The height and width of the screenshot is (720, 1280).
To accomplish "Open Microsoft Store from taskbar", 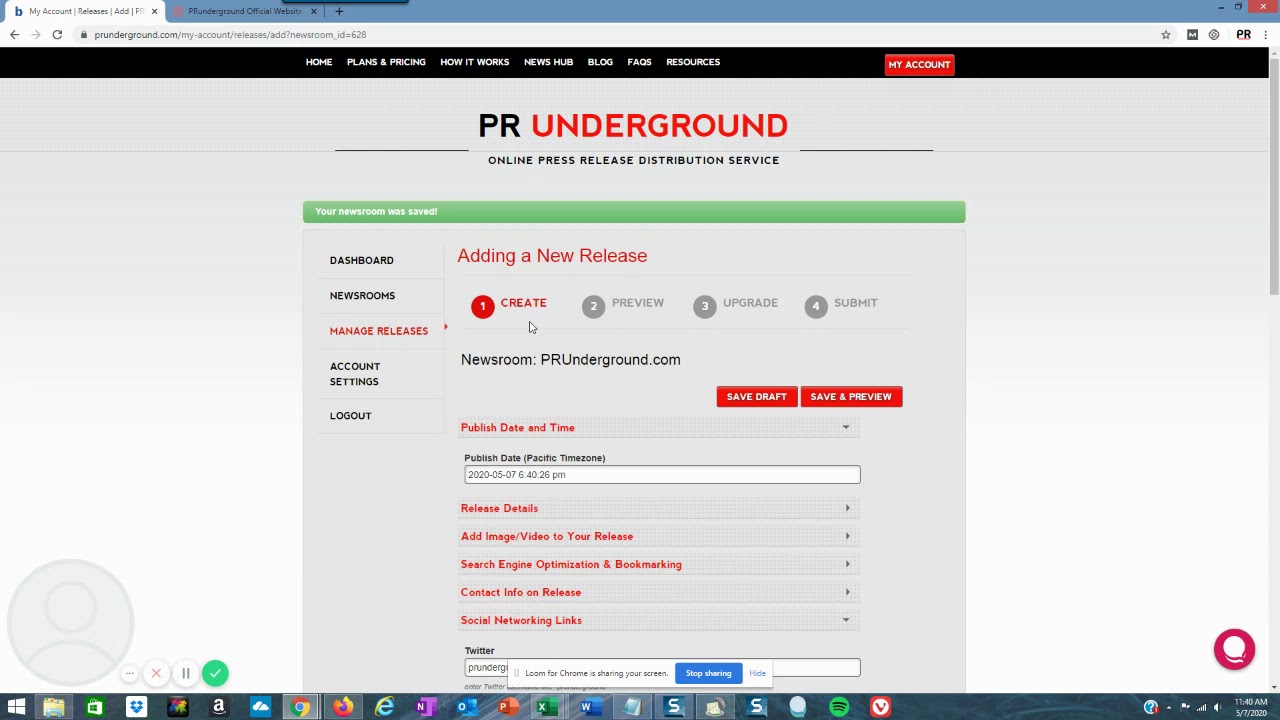I will coord(94,707).
